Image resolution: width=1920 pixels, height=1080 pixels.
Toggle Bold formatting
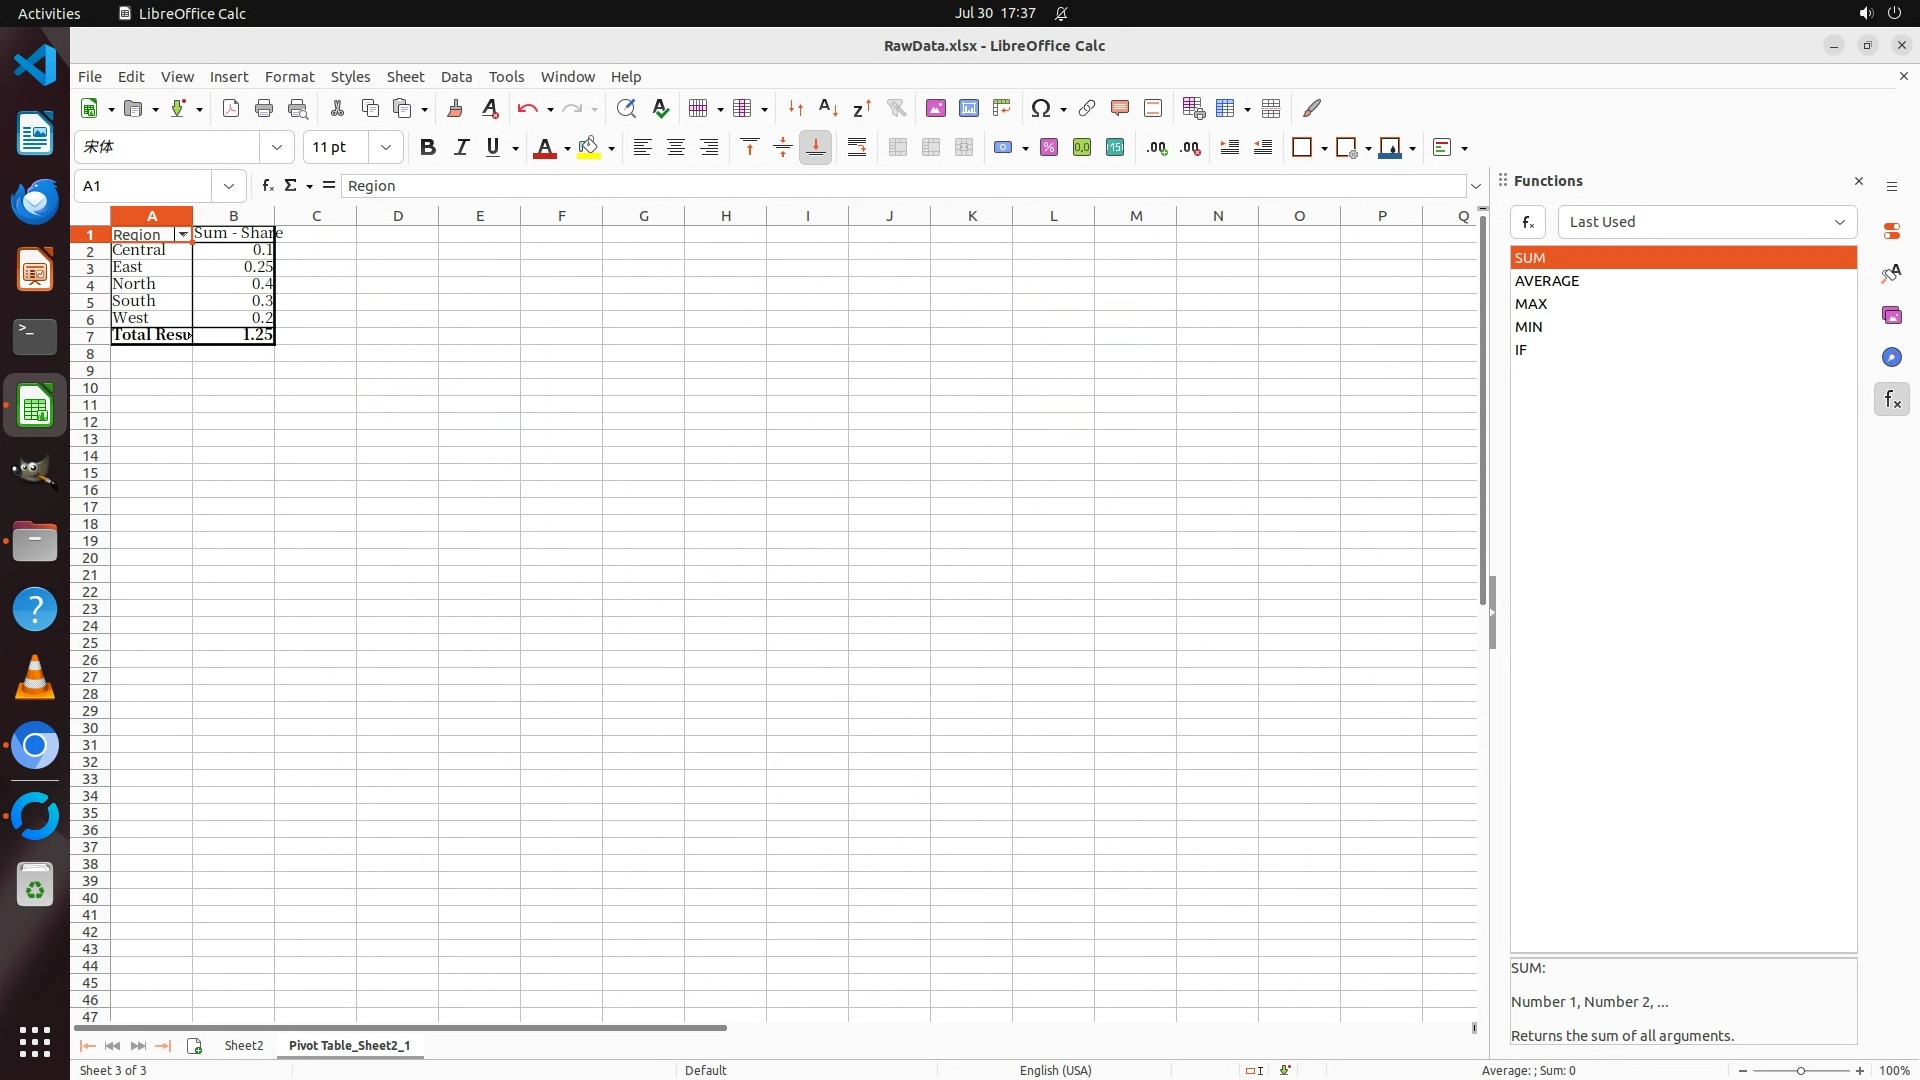point(427,147)
